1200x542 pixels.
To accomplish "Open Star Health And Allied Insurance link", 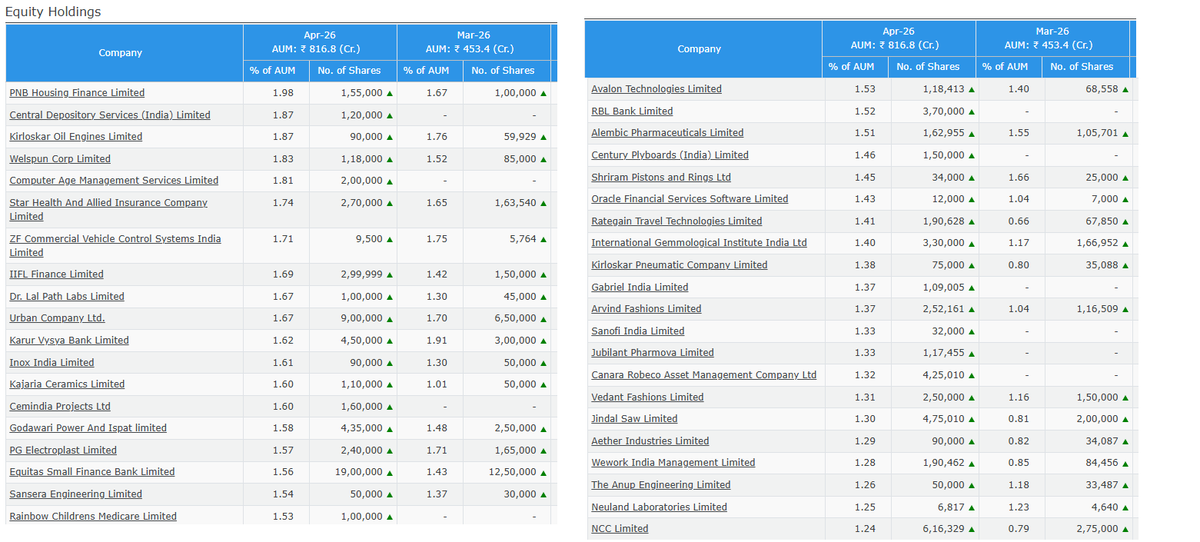I will (108, 209).
